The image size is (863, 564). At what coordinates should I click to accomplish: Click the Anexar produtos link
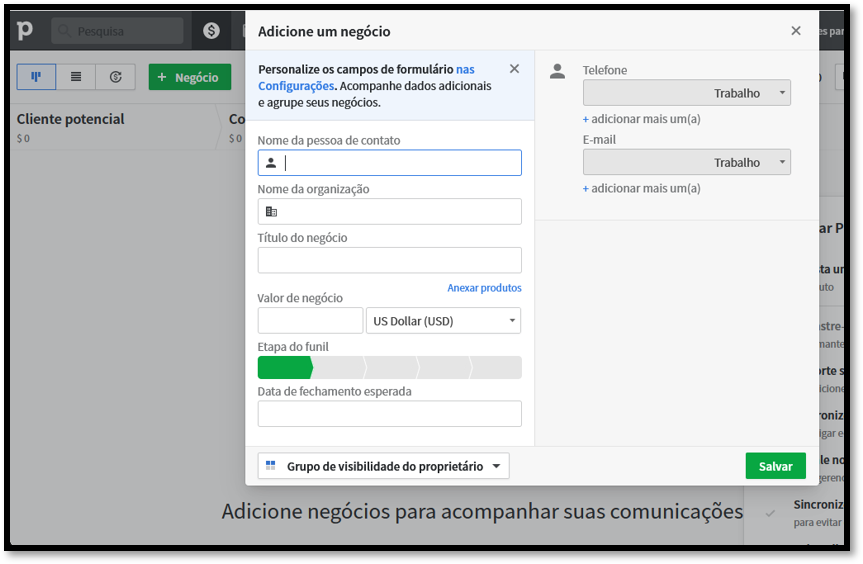pyautogui.click(x=484, y=288)
